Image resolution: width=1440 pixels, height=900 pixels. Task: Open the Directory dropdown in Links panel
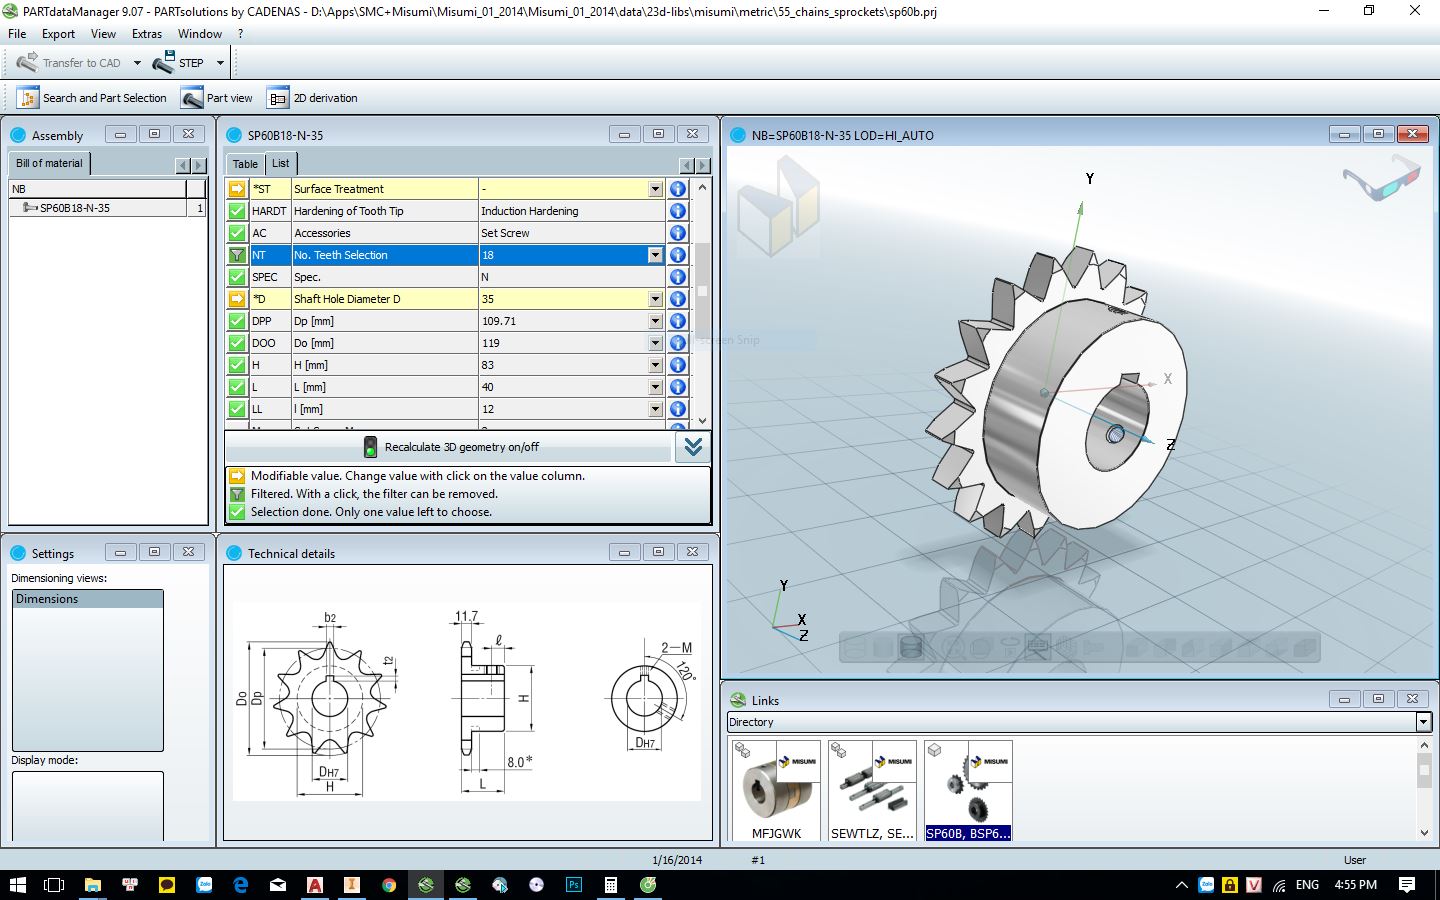click(1423, 722)
